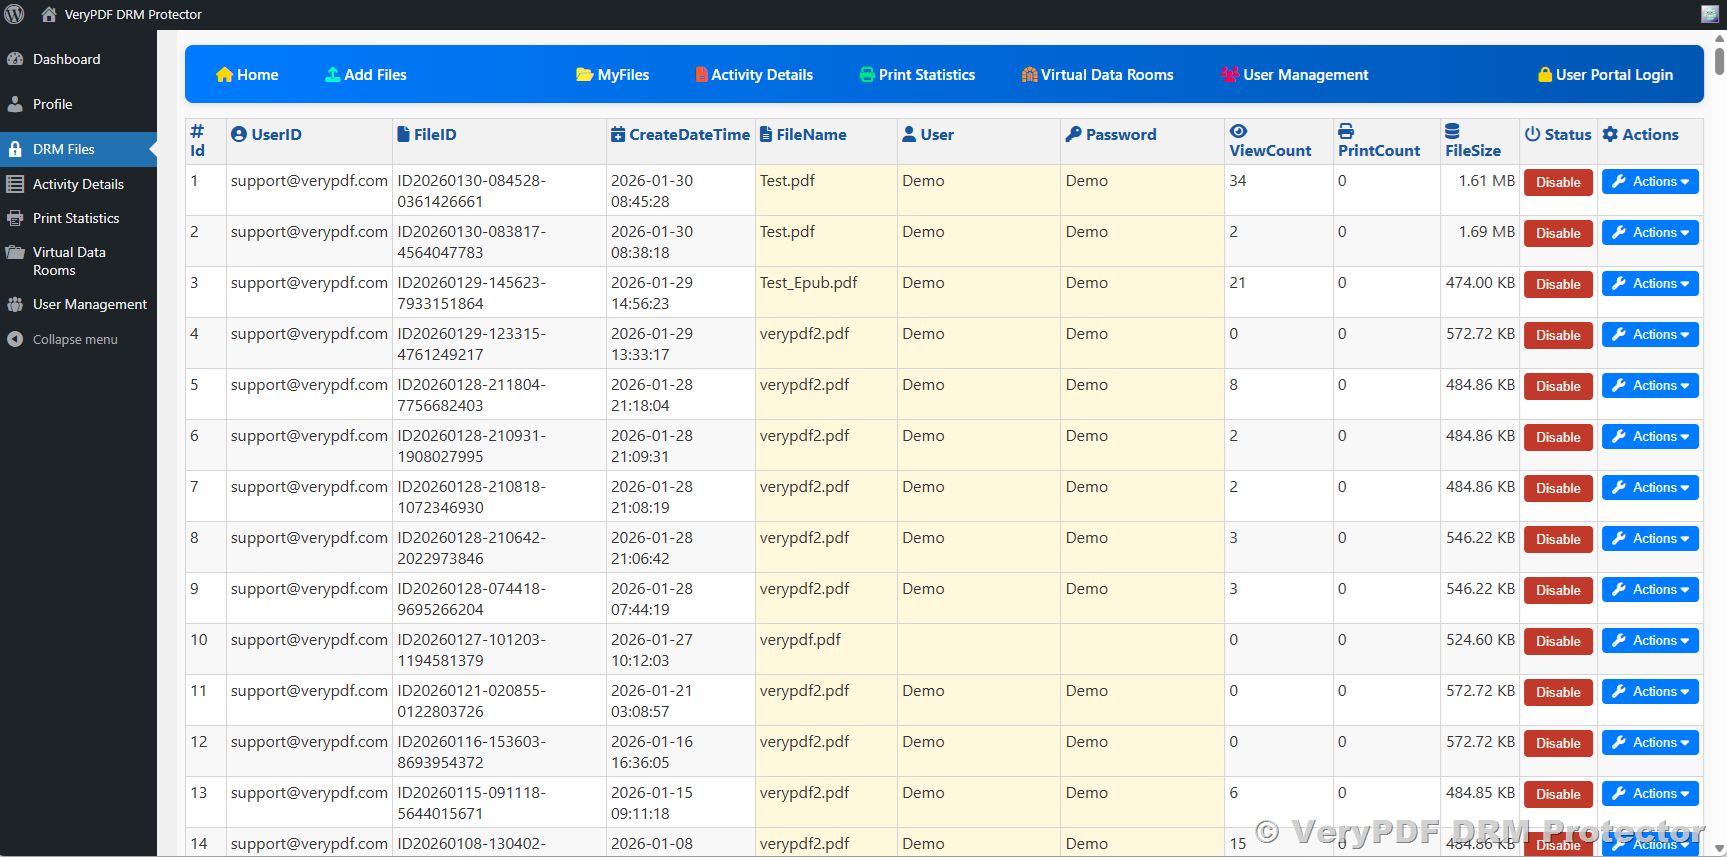Open Actions dropdown for row 5
The image size is (1727, 857).
(x=1650, y=386)
